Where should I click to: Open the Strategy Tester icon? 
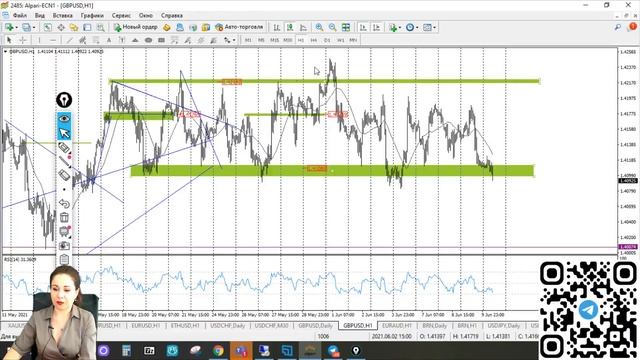click(x=100, y=27)
